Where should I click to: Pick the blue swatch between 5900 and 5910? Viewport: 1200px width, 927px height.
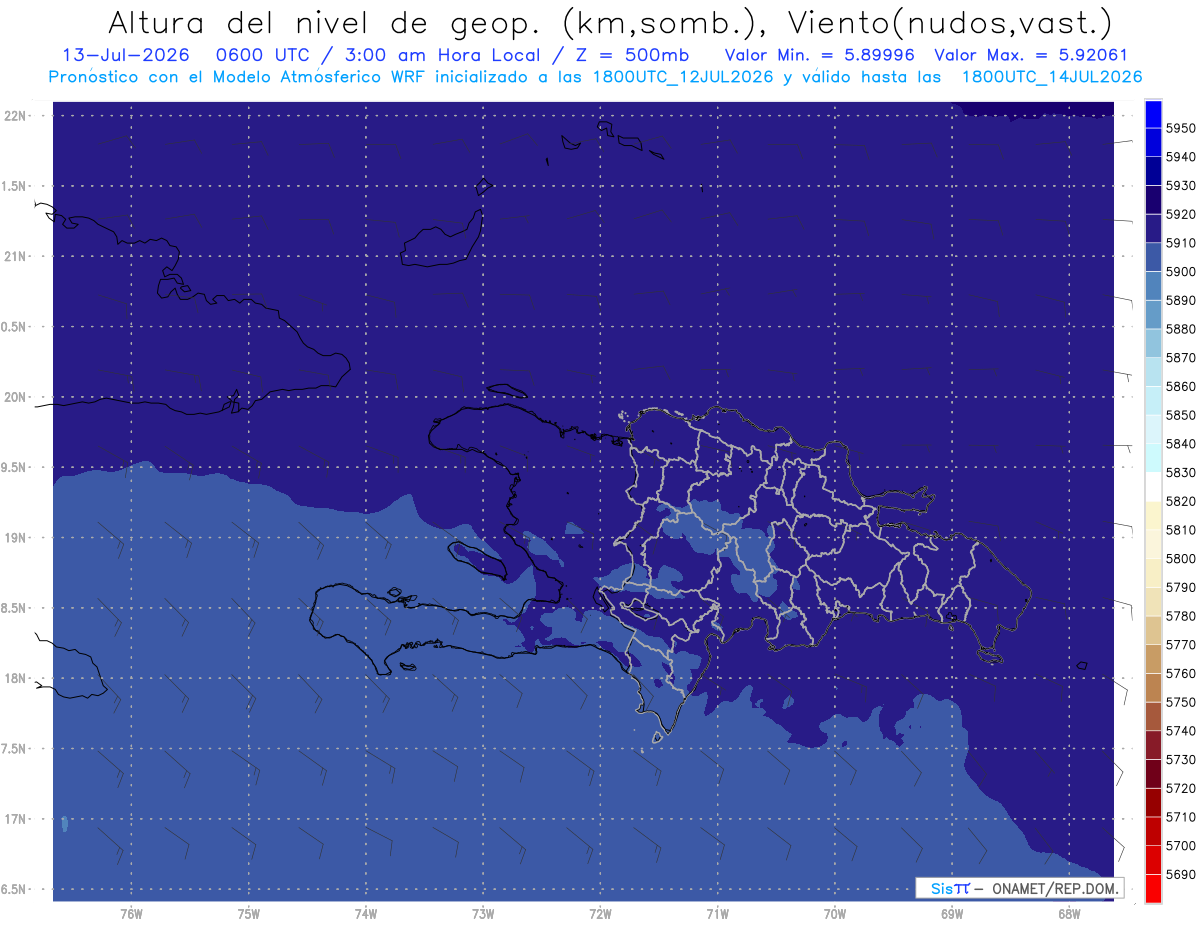(x=1153, y=257)
